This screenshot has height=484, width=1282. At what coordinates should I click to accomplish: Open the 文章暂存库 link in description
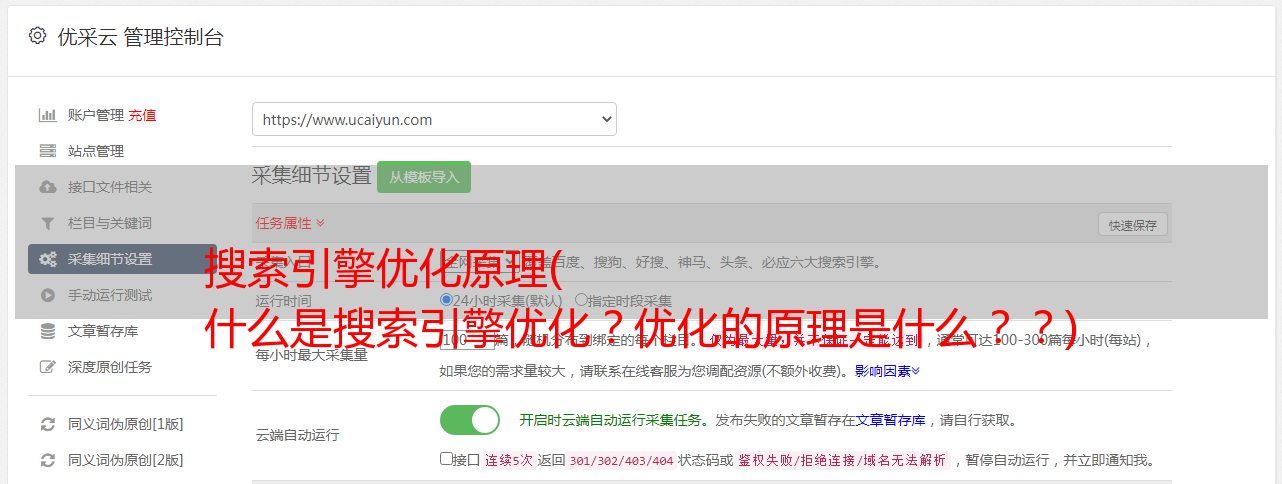[890, 420]
